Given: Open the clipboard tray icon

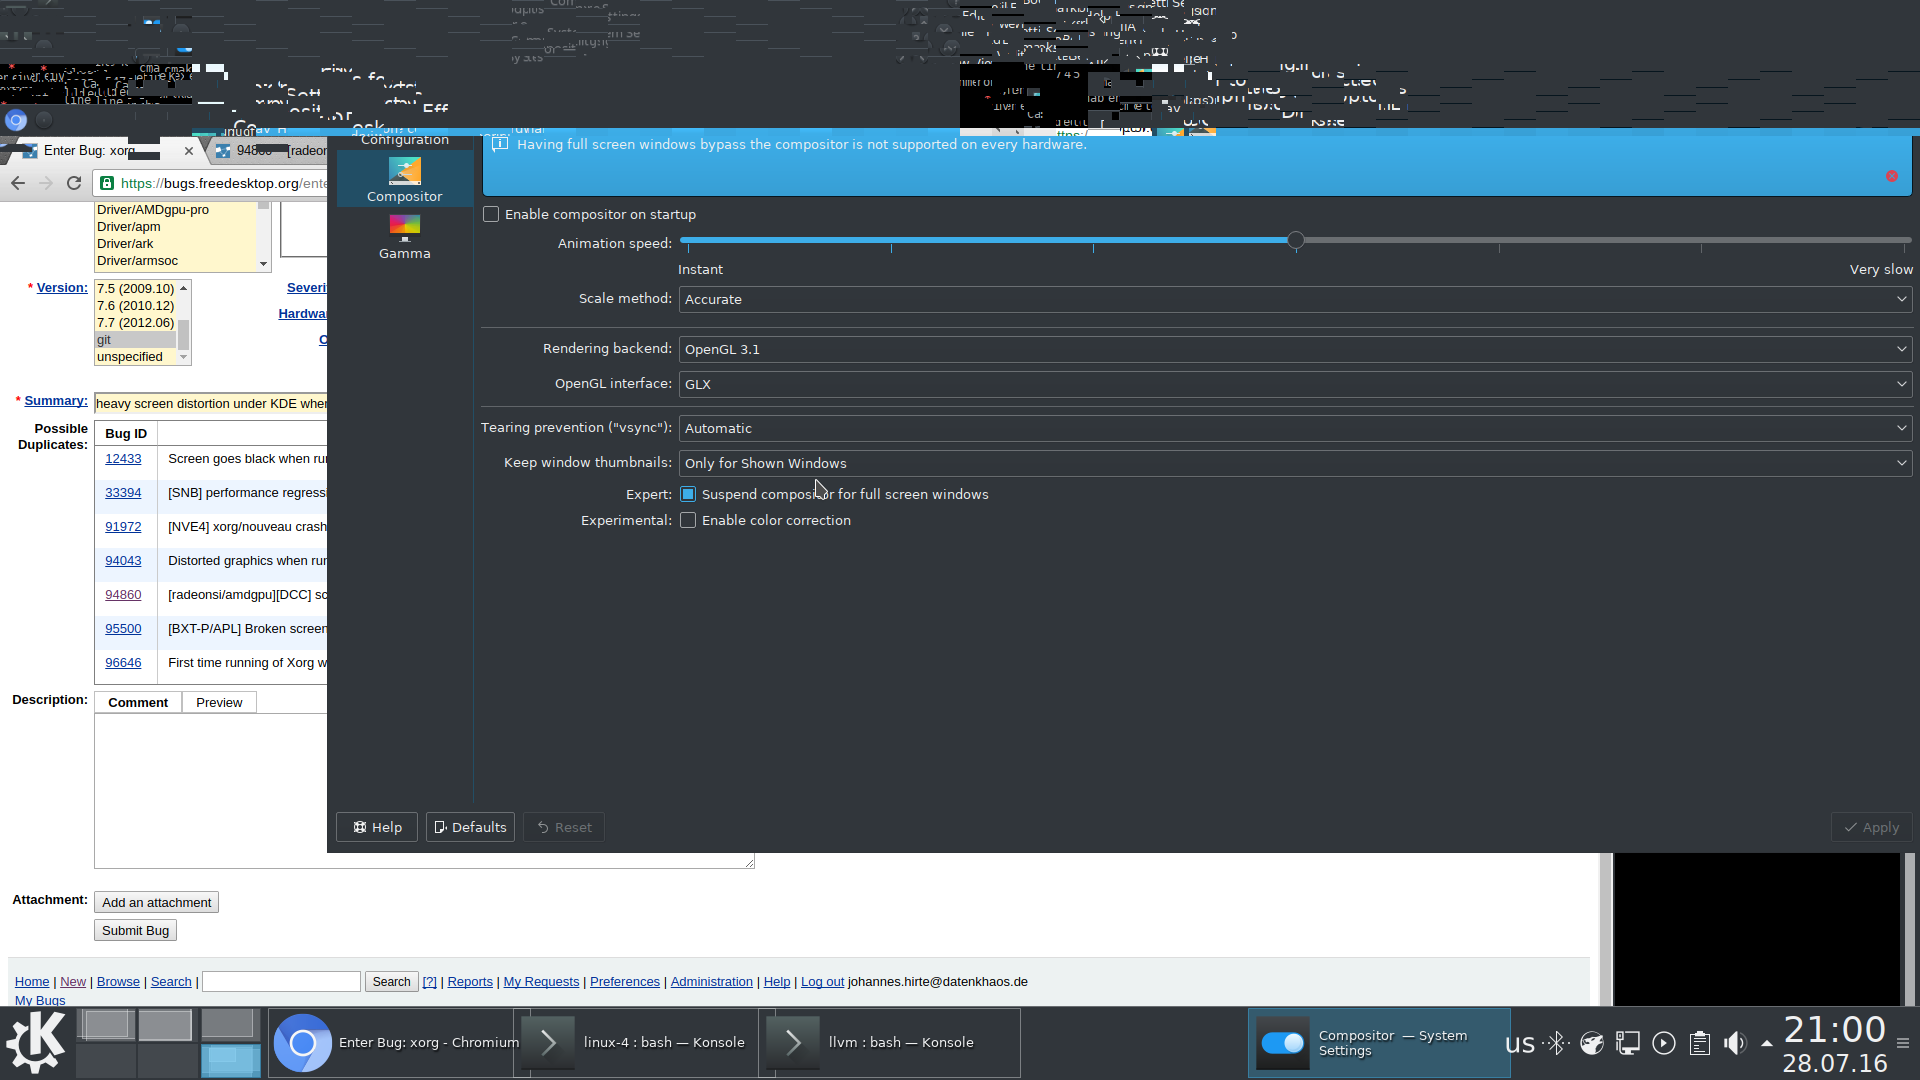Looking at the screenshot, I should click(x=1699, y=1043).
